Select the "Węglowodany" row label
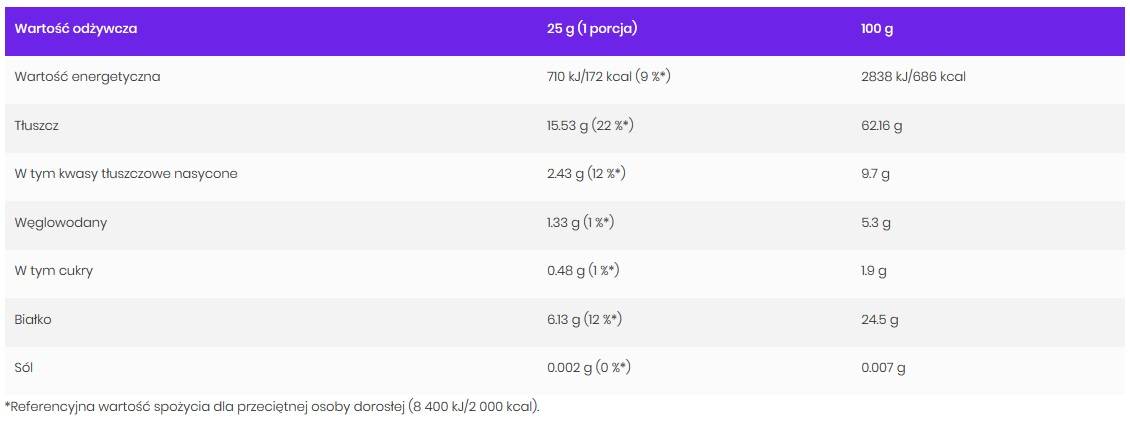This screenshot has width=1130, height=438. (x=61, y=223)
